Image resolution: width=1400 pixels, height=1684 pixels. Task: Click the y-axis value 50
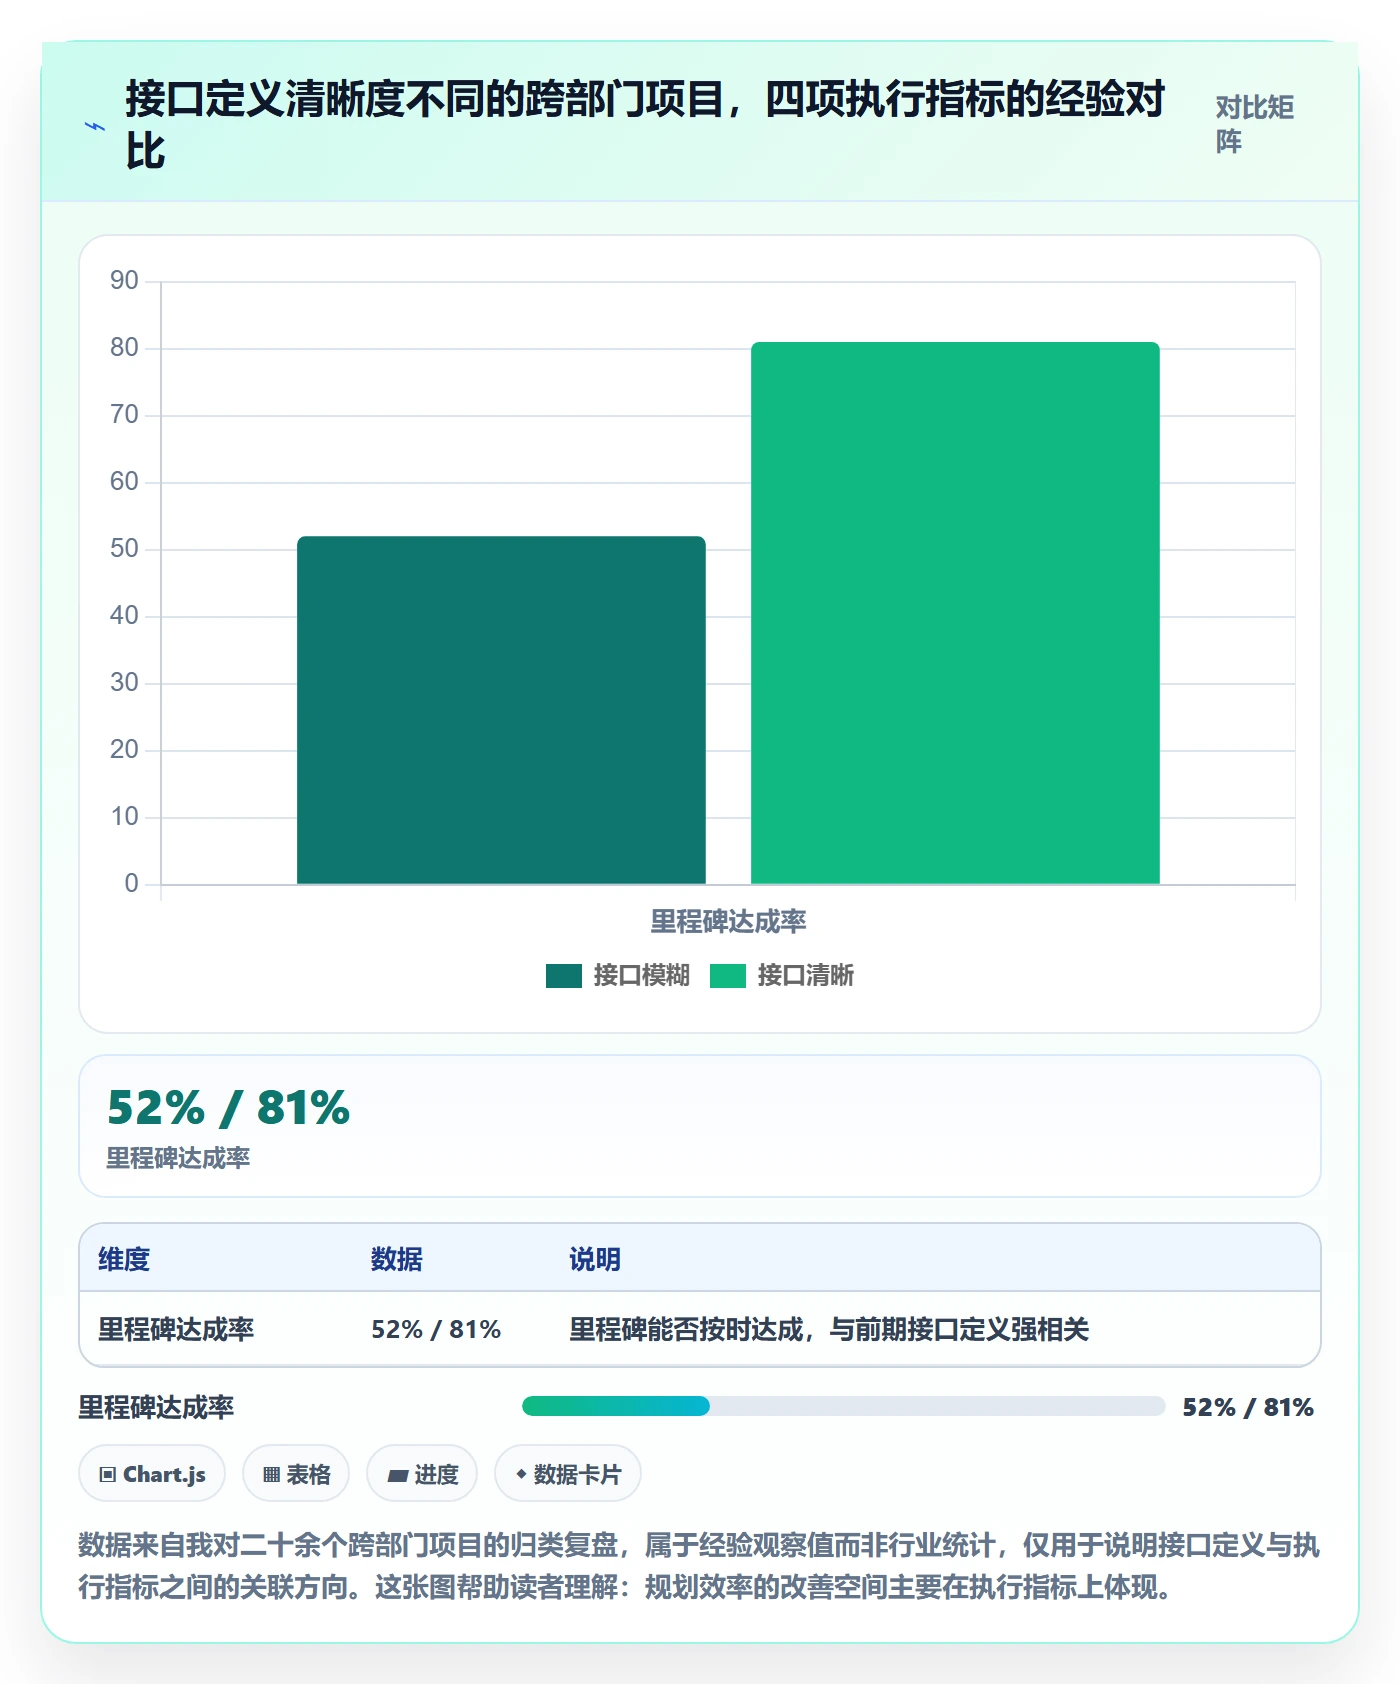point(124,548)
